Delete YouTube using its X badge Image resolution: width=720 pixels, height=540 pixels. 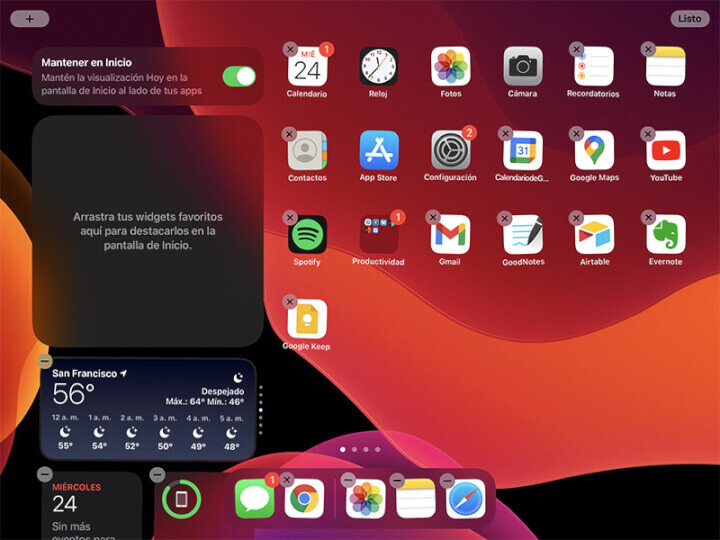coord(647,134)
